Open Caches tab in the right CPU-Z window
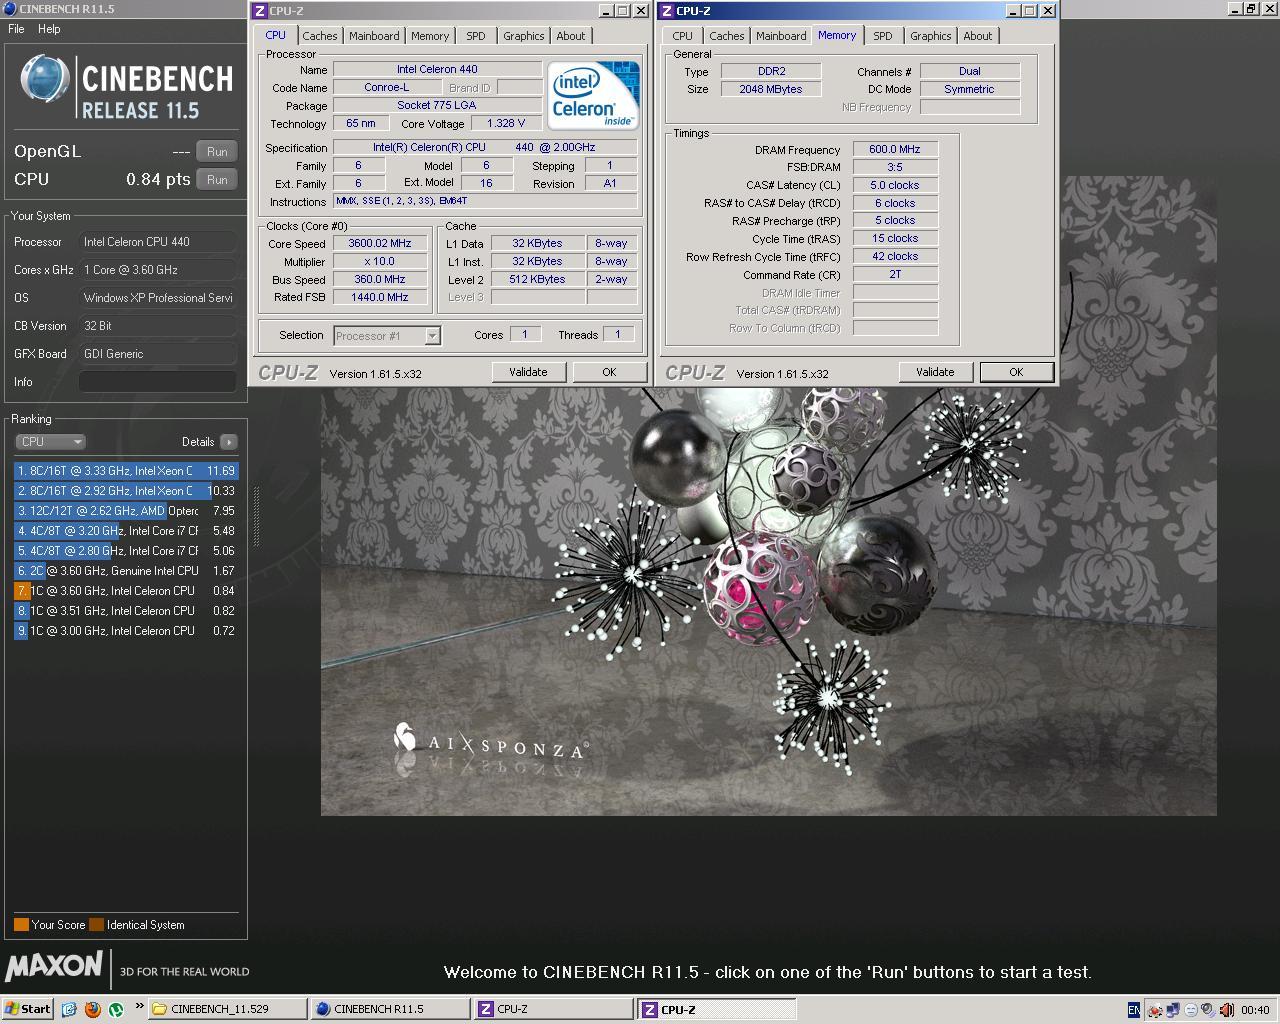The image size is (1280, 1024). click(727, 36)
